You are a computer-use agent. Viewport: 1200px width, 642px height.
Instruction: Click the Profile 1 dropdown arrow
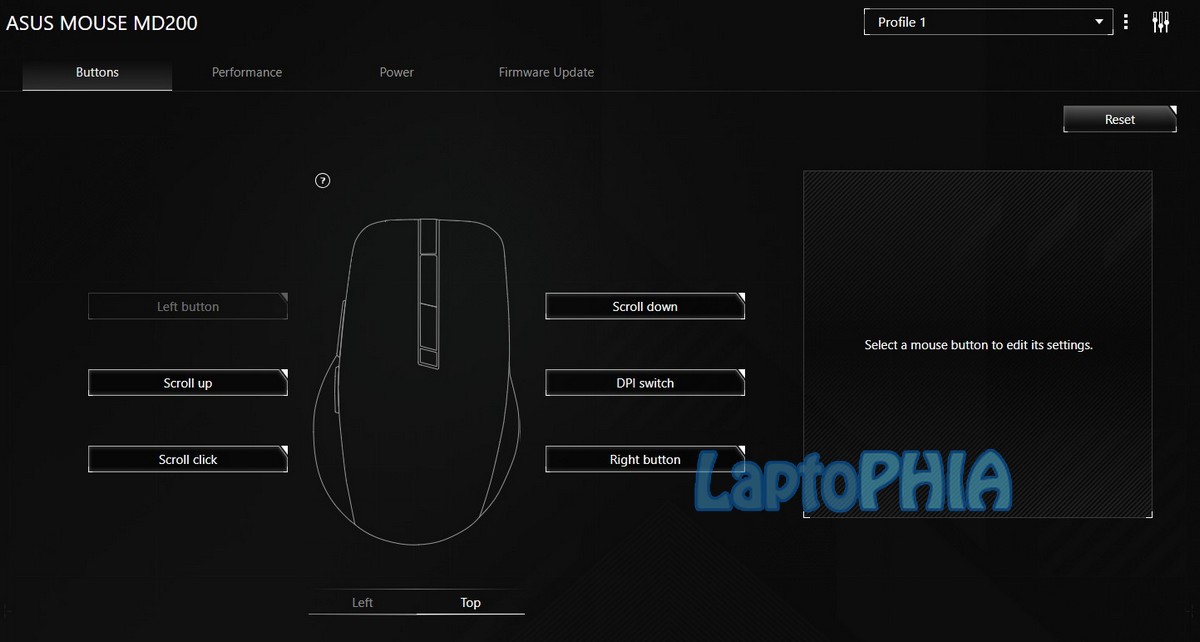(1099, 22)
